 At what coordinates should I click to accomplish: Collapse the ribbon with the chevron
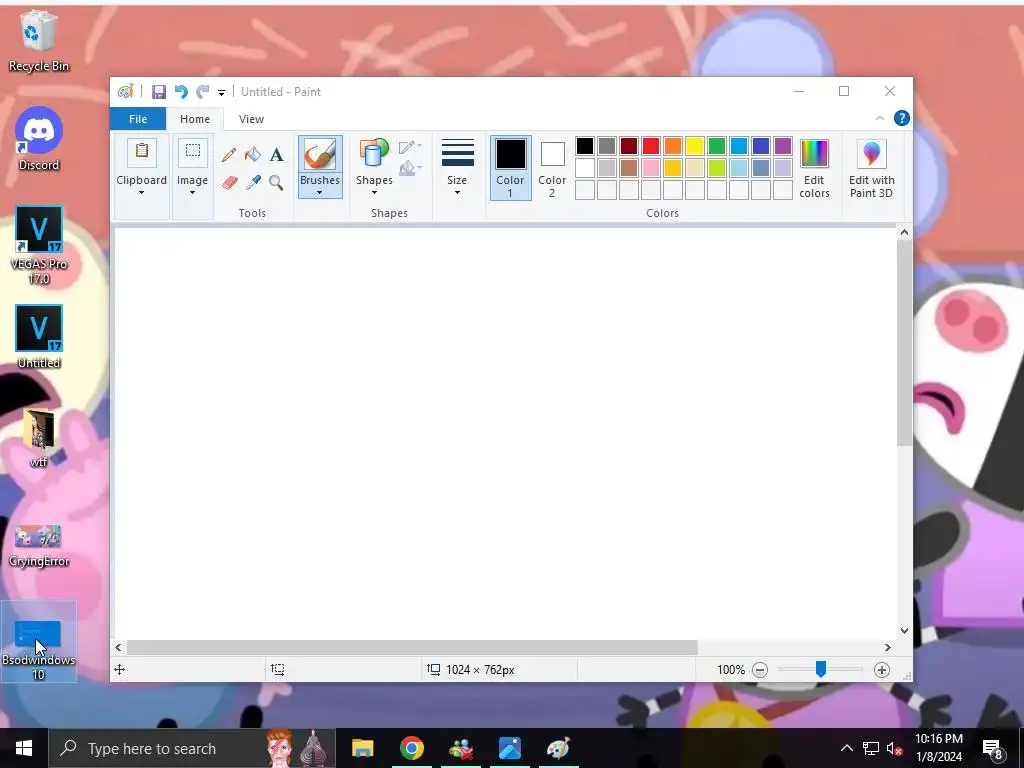[x=880, y=118]
